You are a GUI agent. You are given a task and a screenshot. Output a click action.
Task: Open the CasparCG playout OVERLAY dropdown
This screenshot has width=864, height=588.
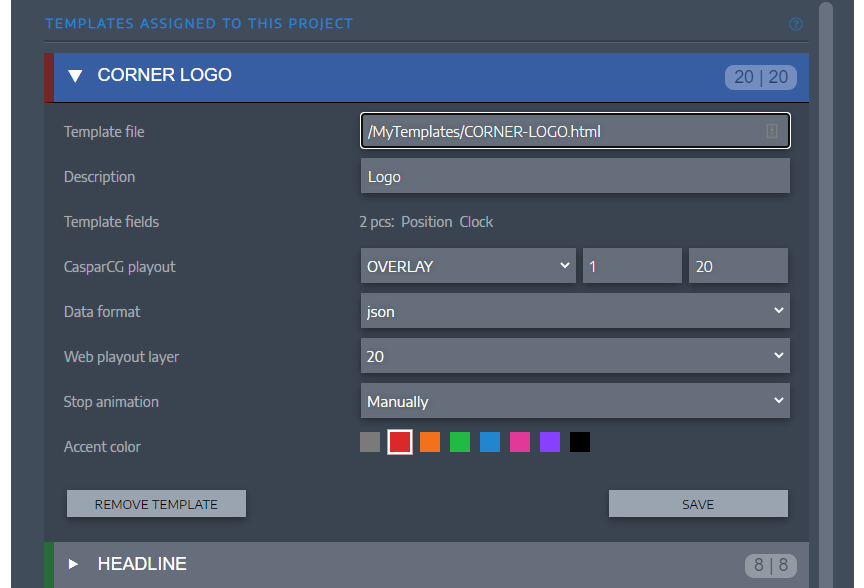click(x=468, y=267)
